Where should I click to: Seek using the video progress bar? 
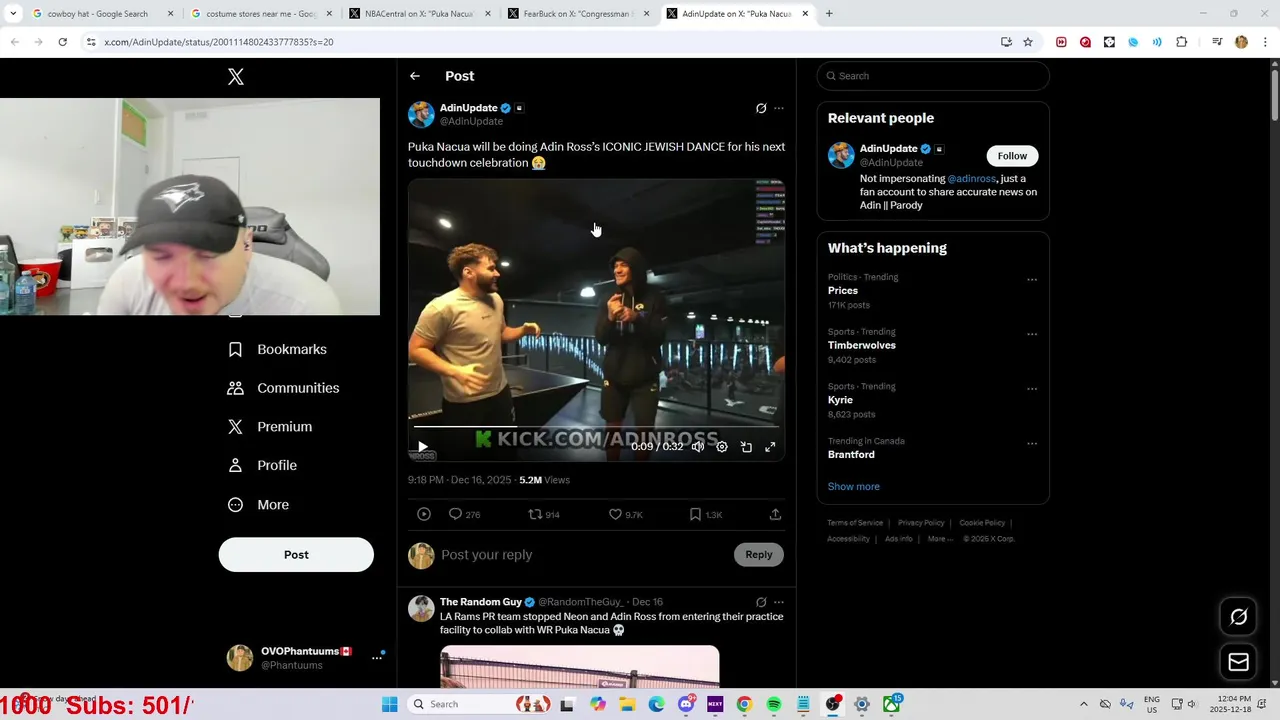point(596,427)
